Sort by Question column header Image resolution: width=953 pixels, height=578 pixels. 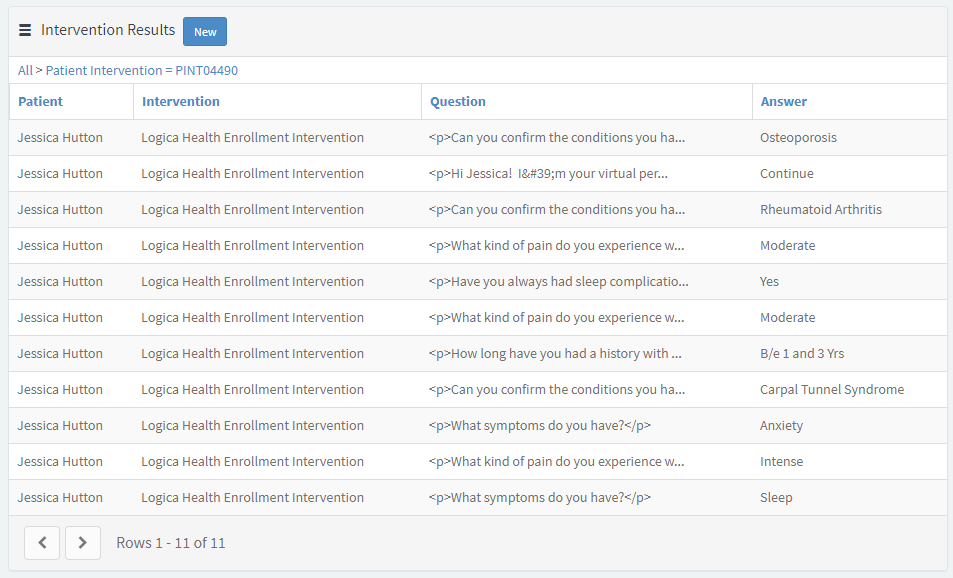tap(458, 101)
